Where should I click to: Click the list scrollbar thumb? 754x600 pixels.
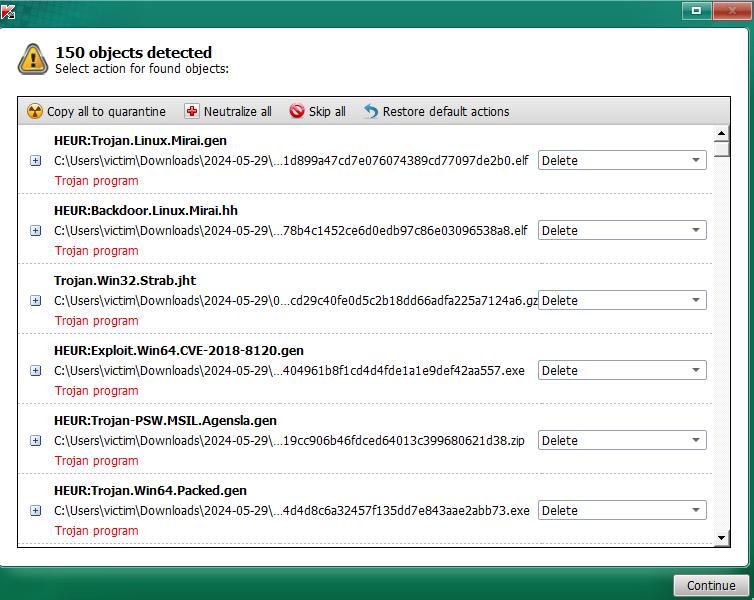tap(721, 149)
